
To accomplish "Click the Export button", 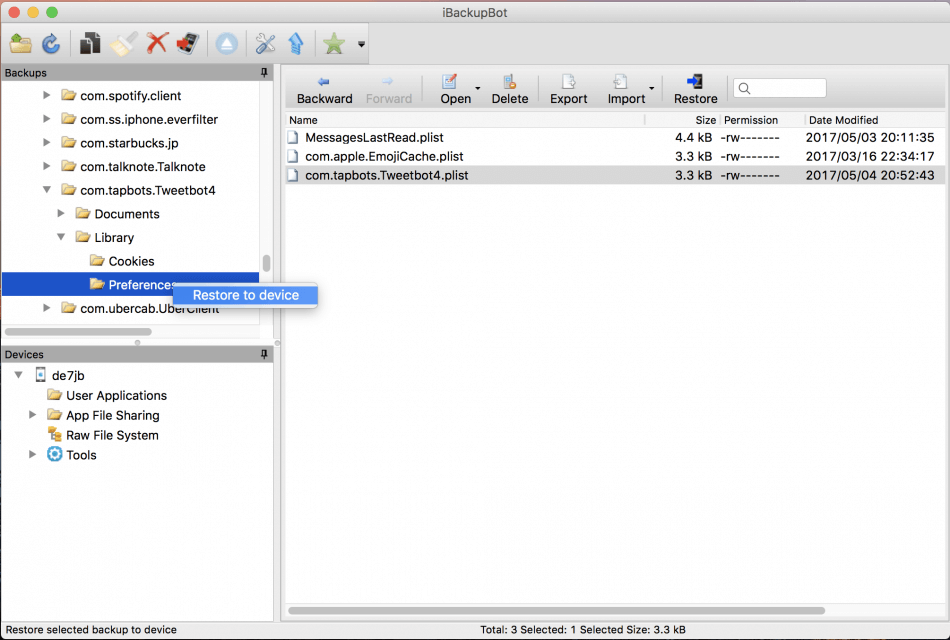I will [x=568, y=90].
